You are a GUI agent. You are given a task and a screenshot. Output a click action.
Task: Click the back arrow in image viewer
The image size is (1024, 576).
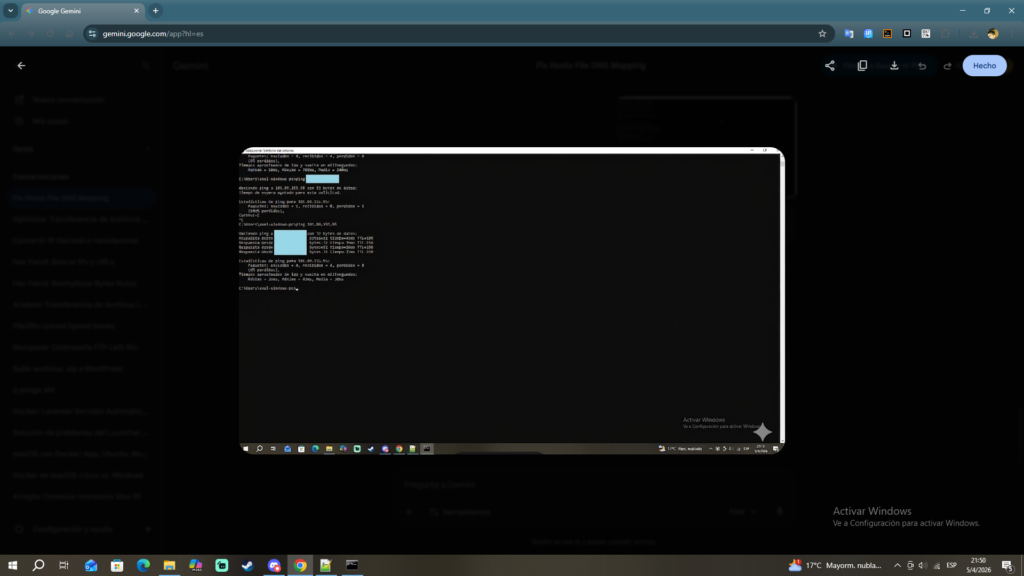click(x=21, y=65)
